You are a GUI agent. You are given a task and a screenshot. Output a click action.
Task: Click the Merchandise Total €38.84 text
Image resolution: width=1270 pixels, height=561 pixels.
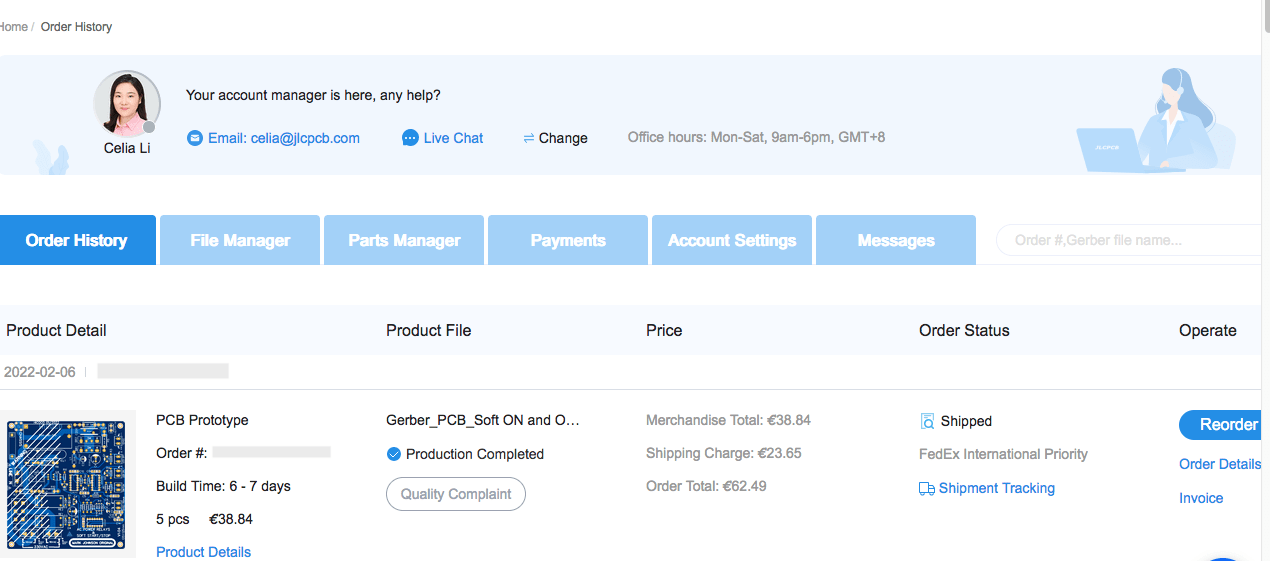click(x=728, y=420)
